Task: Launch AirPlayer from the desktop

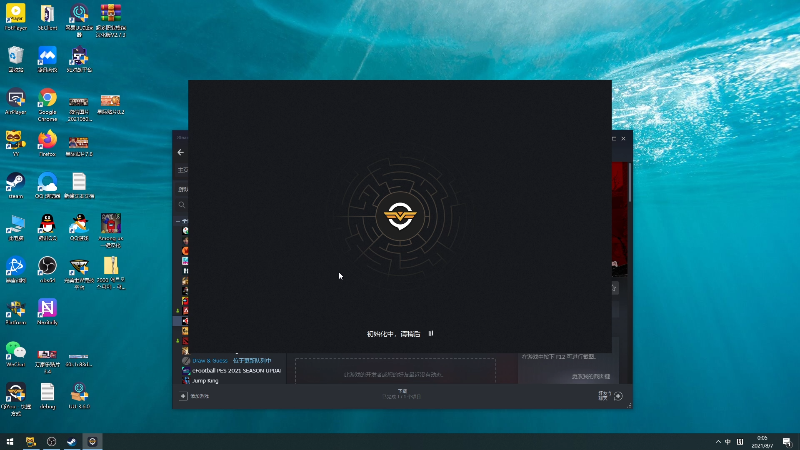Action: (x=15, y=101)
